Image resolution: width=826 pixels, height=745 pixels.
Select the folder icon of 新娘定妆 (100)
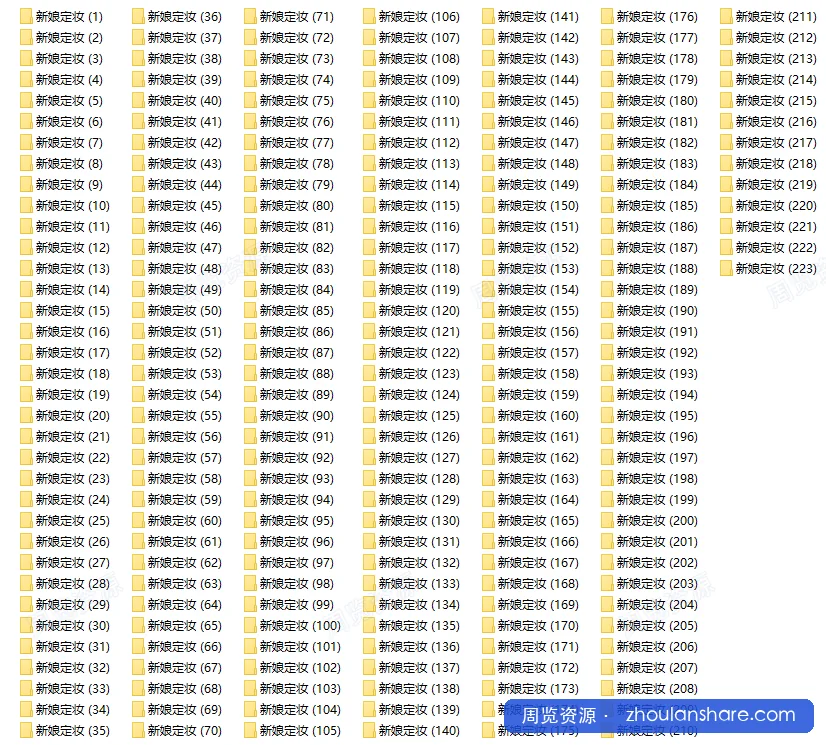pyautogui.click(x=250, y=625)
